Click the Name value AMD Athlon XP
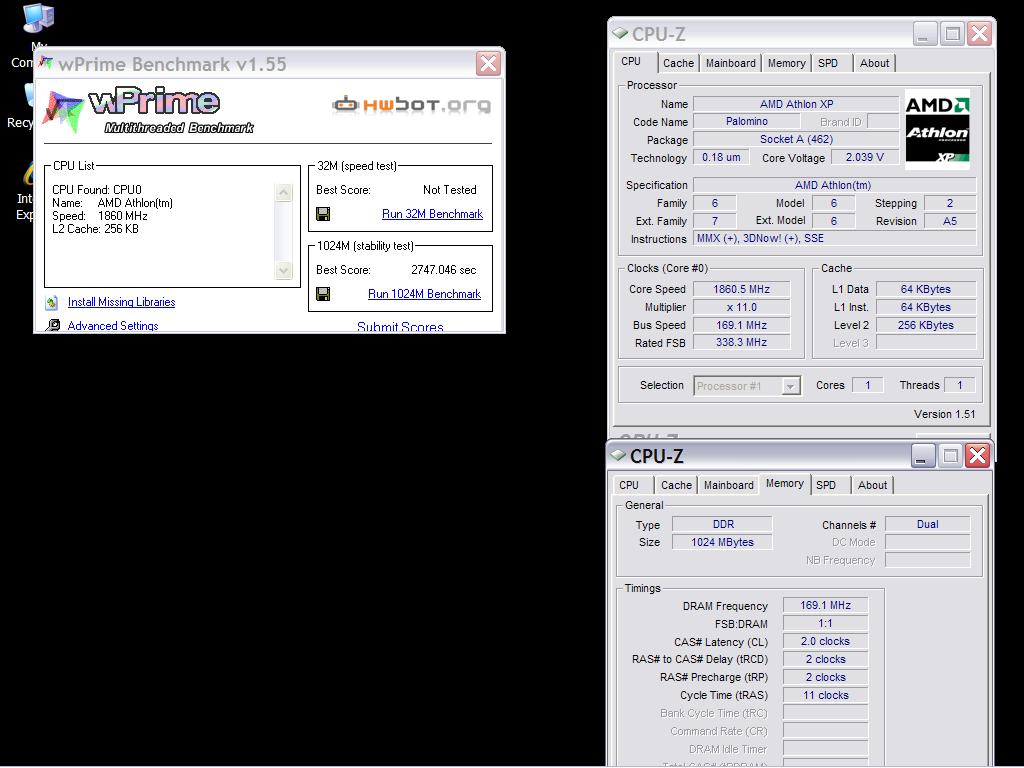 click(796, 104)
